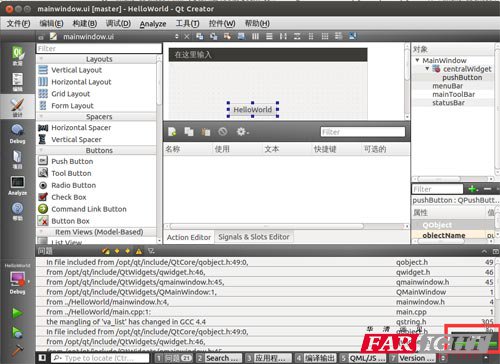Start debugging with the play-bug icon
Screen dimensions: 500x364
(17, 332)
